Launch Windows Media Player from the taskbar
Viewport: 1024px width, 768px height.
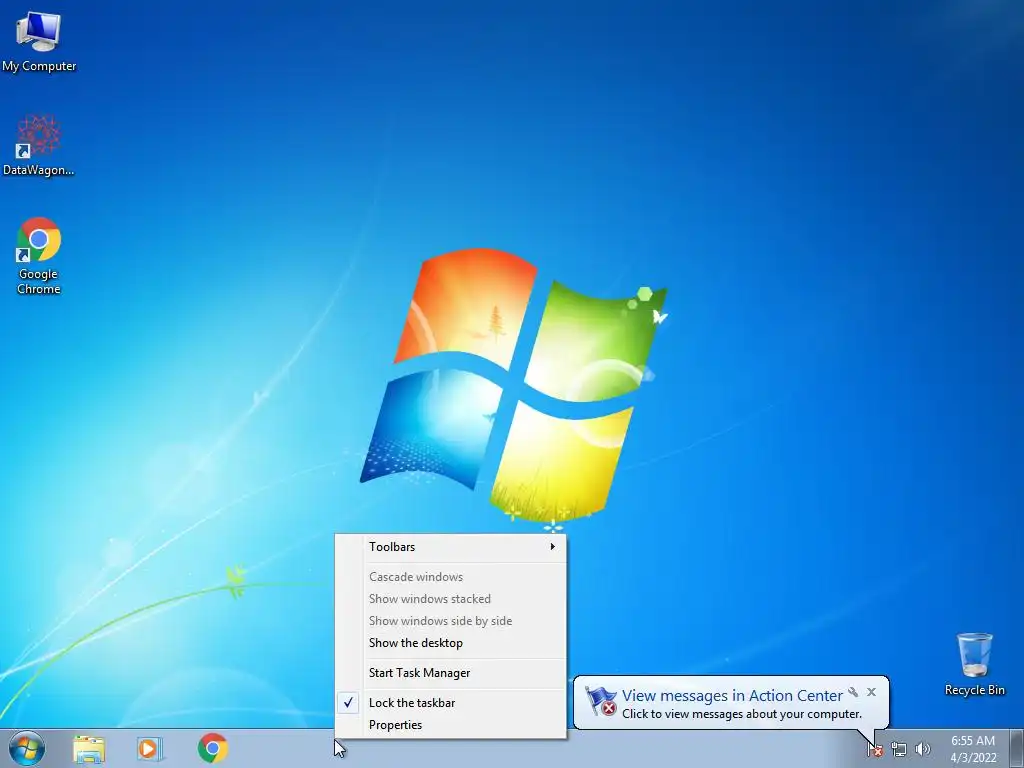click(x=150, y=749)
